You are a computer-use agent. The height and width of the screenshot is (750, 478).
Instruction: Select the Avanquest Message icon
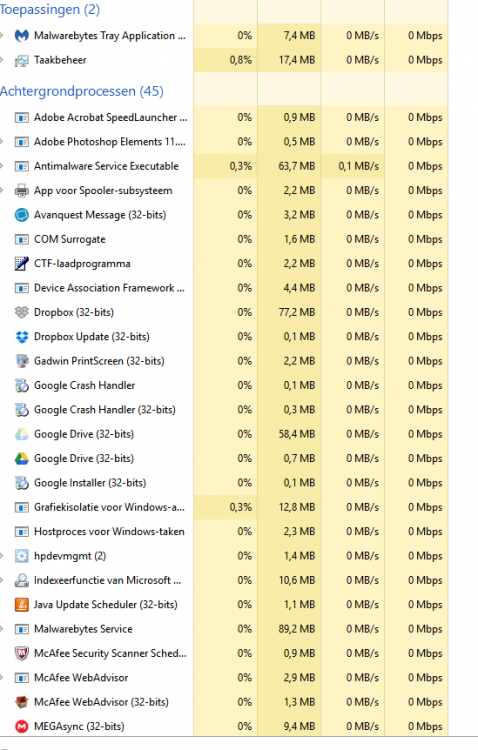pyautogui.click(x=22, y=215)
